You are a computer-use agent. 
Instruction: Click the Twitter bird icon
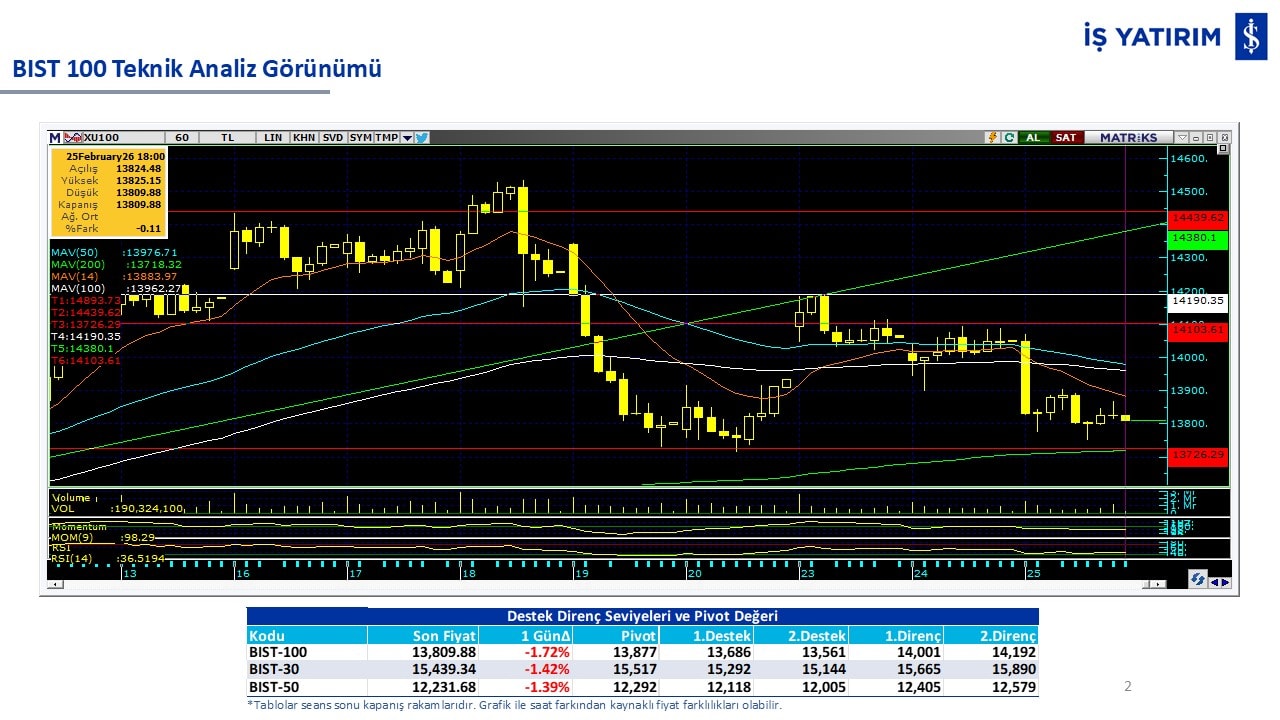(422, 137)
